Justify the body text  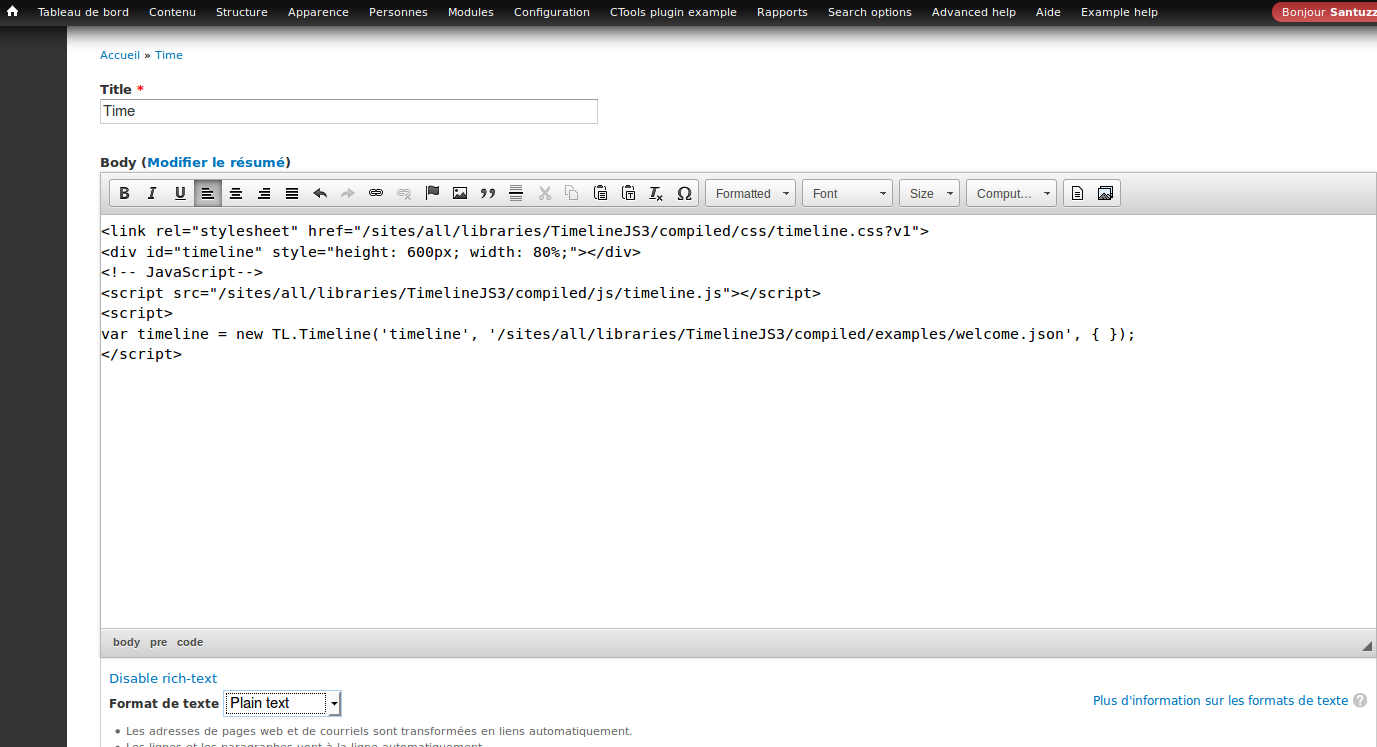(x=292, y=193)
